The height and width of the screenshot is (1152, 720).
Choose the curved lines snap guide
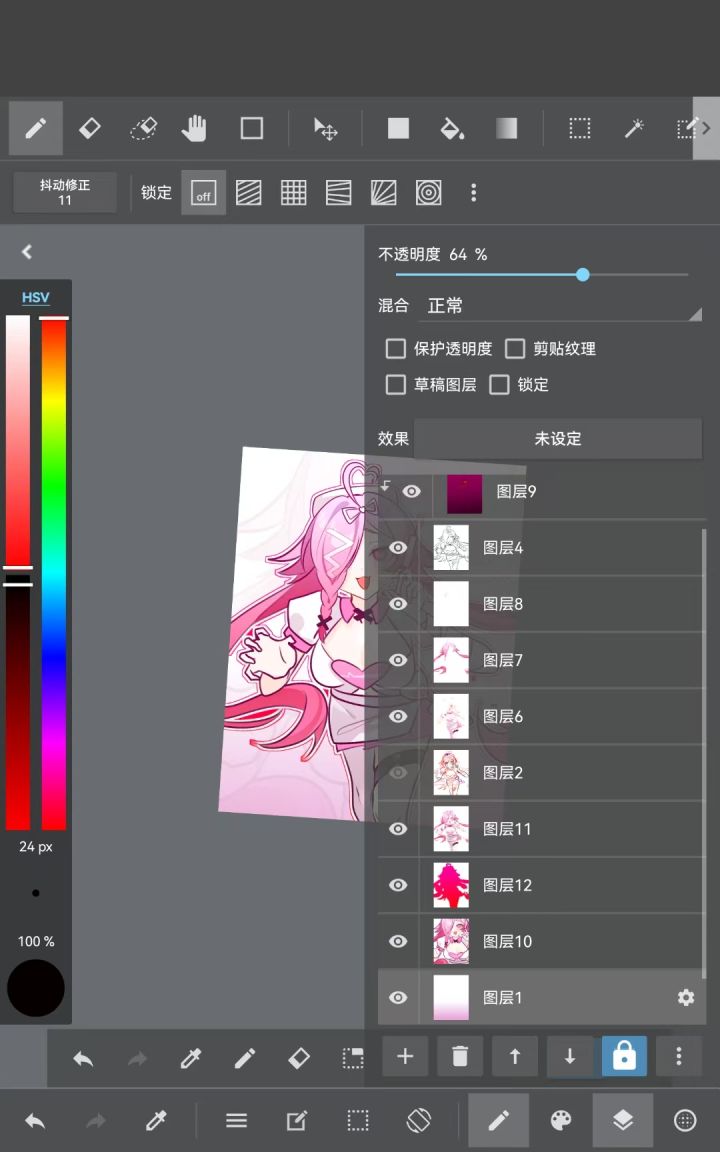pos(339,192)
